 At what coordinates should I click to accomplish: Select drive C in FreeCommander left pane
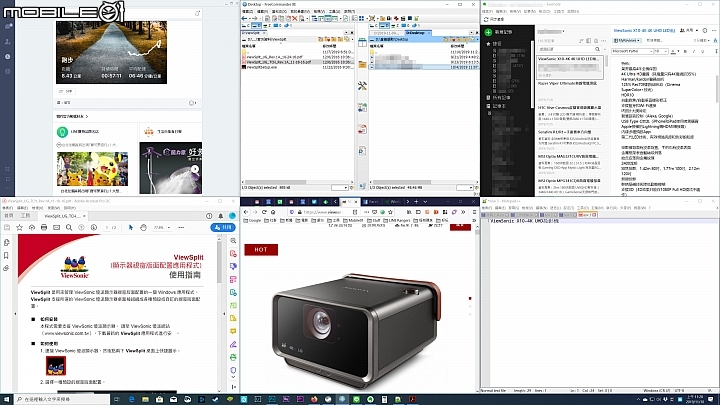coord(246,26)
